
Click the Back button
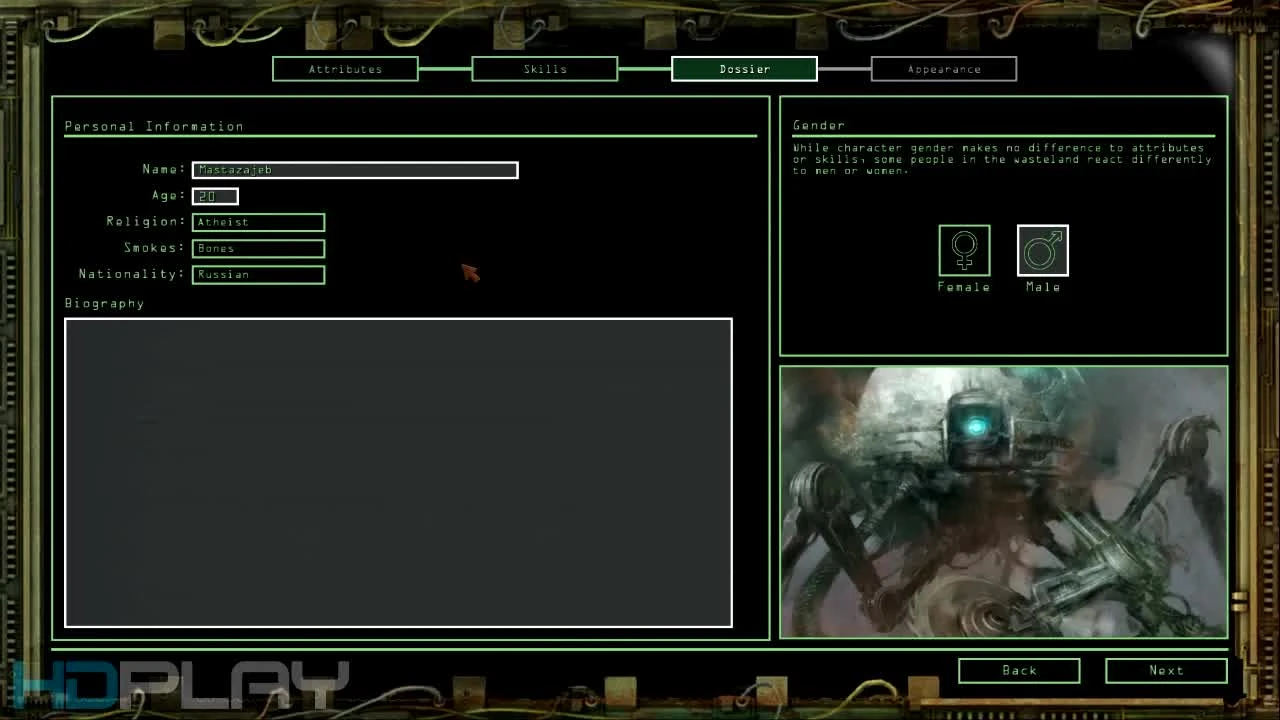(1019, 670)
